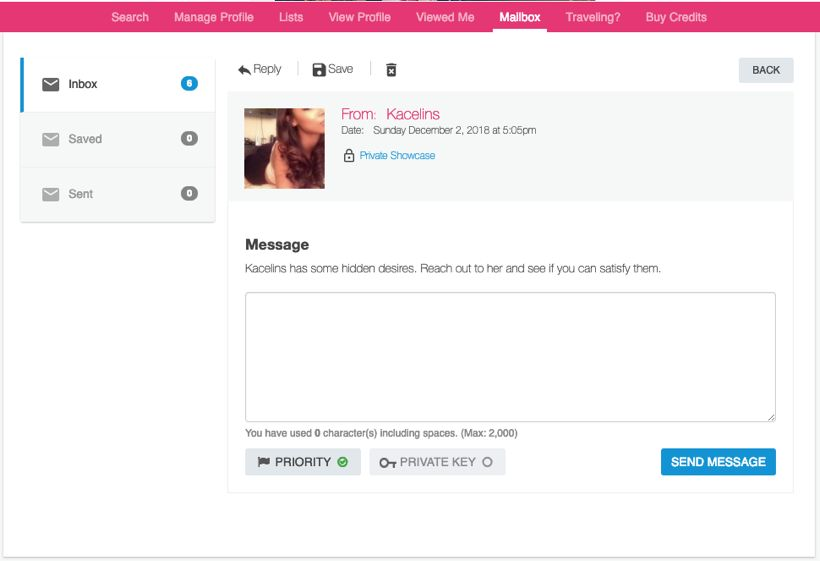Focus the message text area

(x=510, y=357)
